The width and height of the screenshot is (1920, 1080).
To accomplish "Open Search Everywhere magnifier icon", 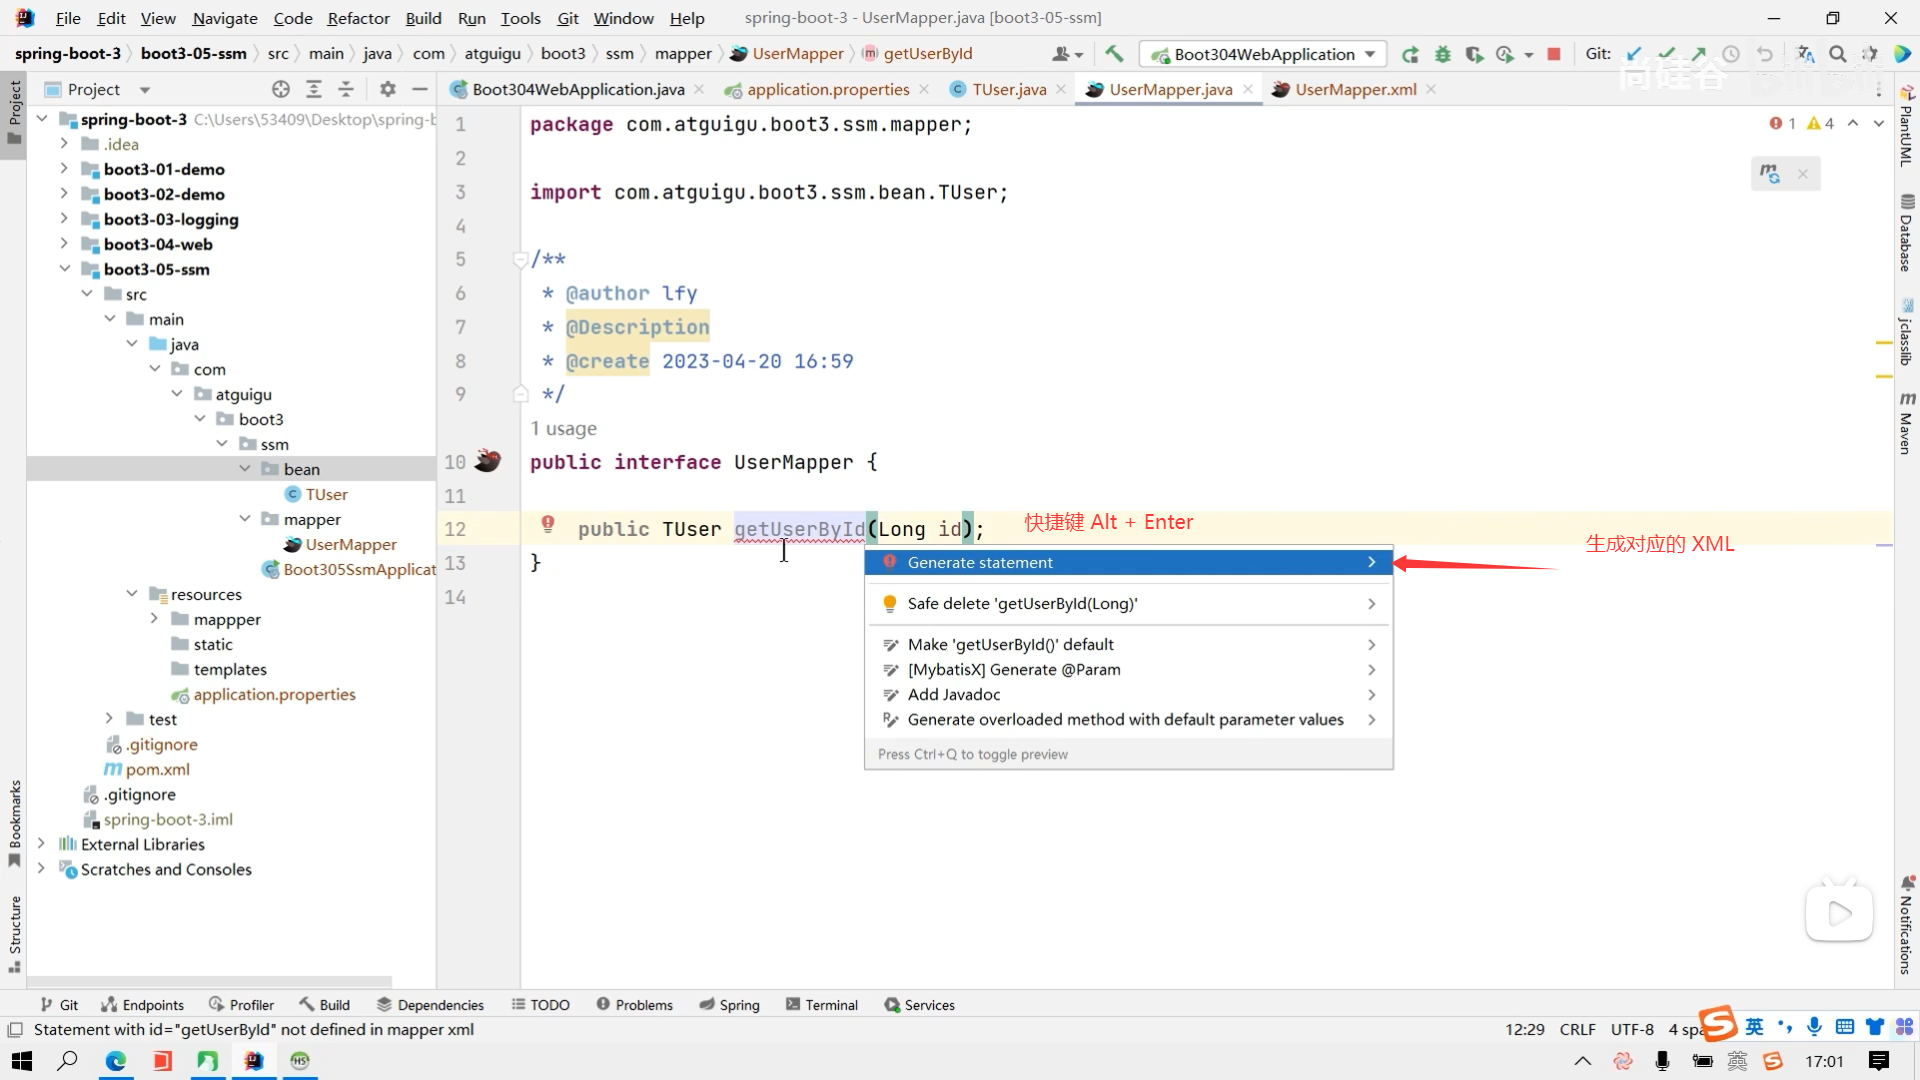I will coord(1837,54).
